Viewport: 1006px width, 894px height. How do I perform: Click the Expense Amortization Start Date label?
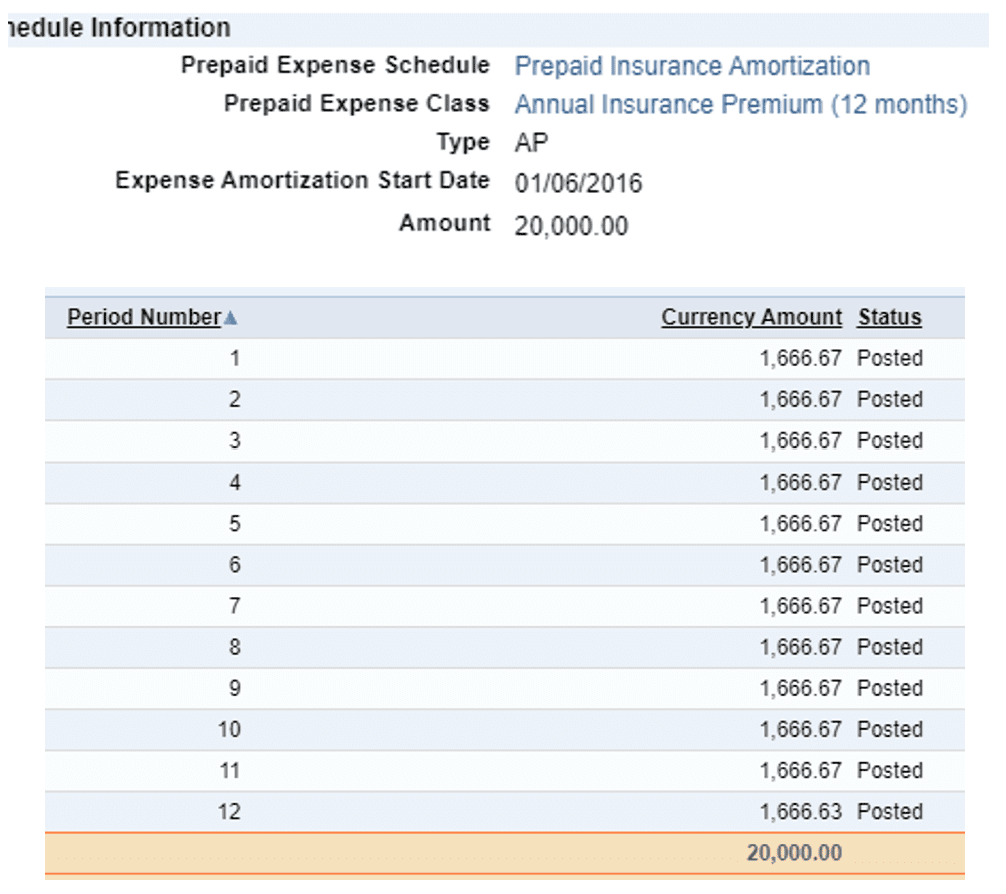click(302, 180)
